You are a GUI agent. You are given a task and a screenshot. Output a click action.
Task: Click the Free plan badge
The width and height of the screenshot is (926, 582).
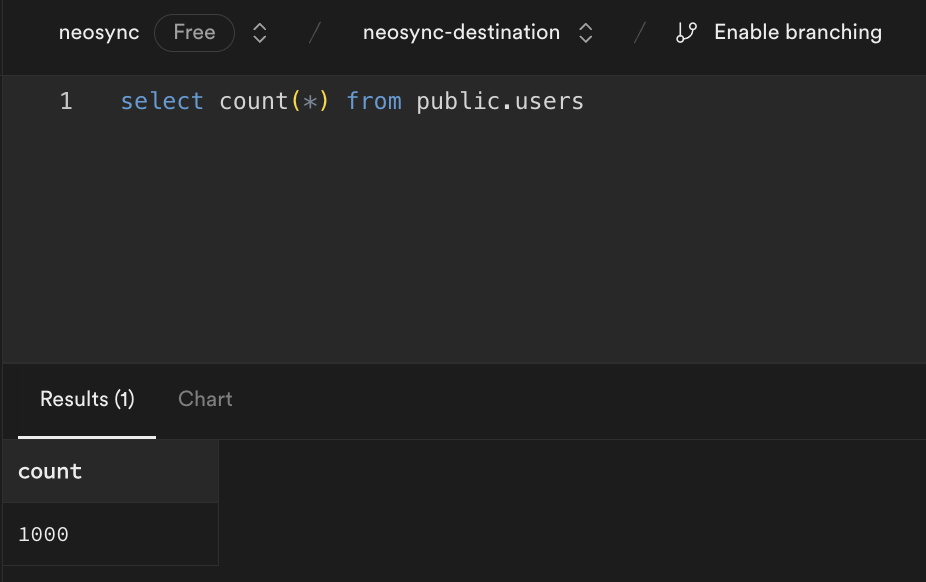pyautogui.click(x=194, y=32)
